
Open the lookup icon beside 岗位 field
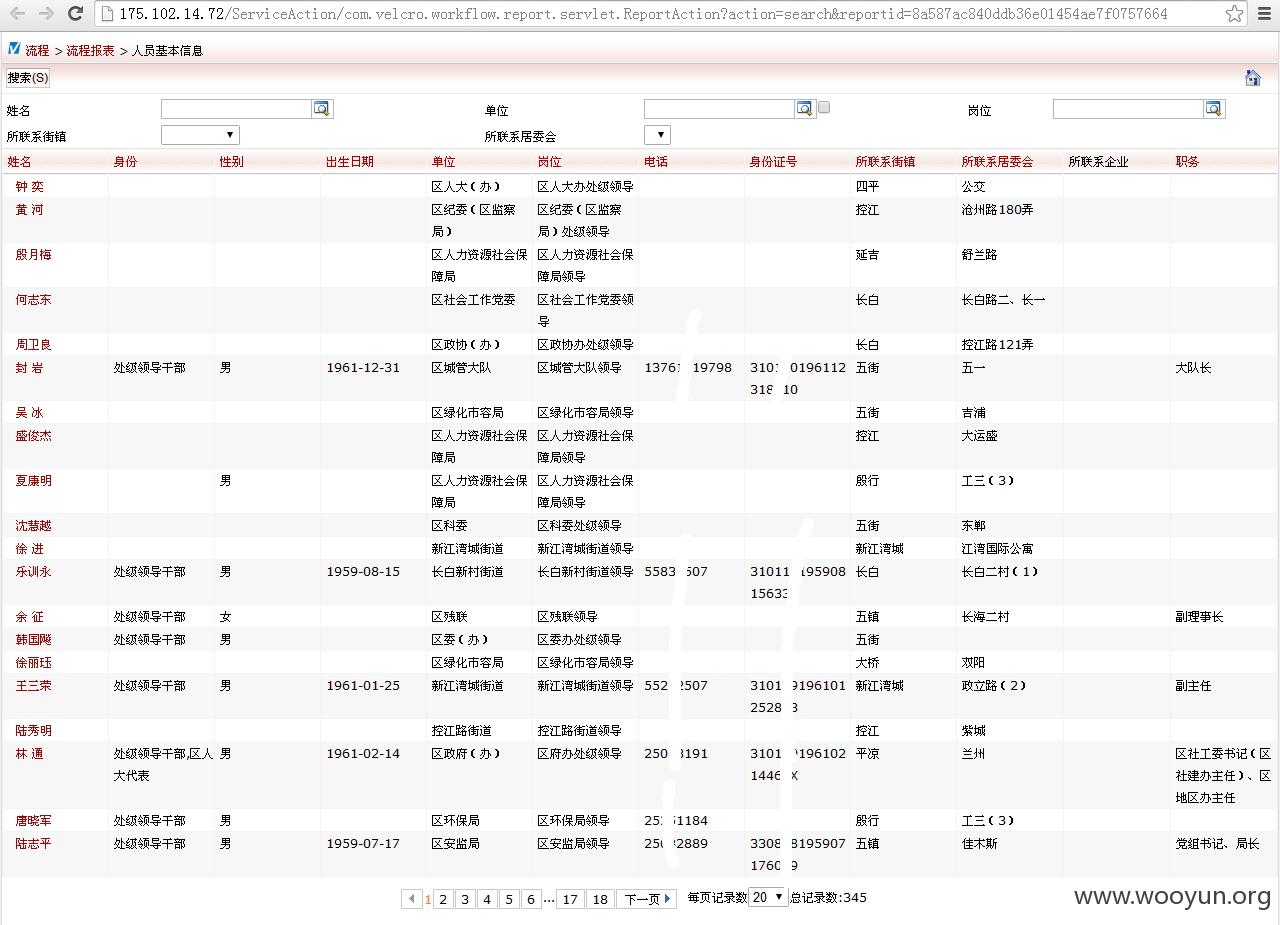click(x=1214, y=109)
